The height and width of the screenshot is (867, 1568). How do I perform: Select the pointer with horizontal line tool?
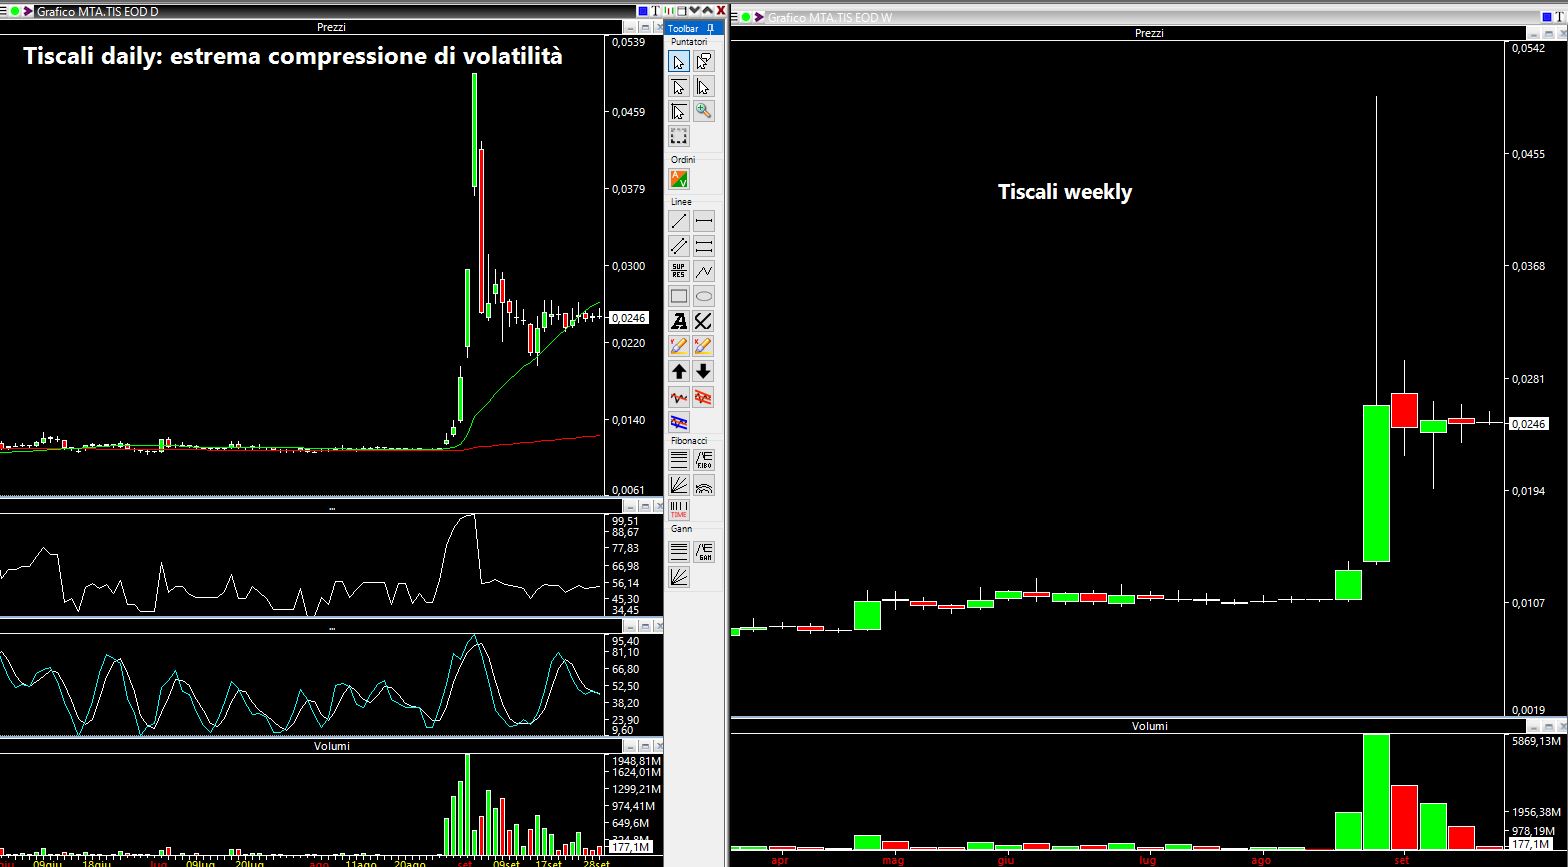click(x=679, y=87)
